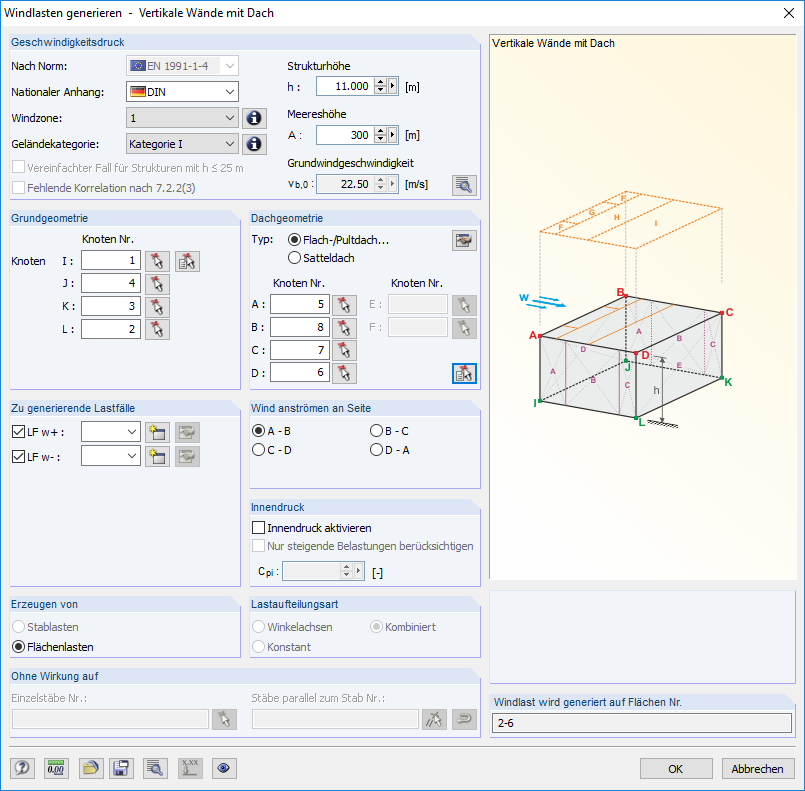Screen dimensions: 805x791
Task: Open Geländekategorie dropdown
Action: coord(182,144)
